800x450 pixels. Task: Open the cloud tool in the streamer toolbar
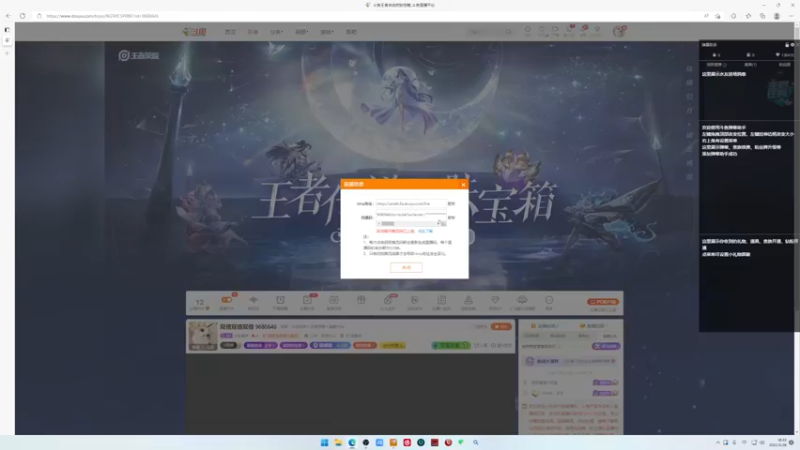coord(522,302)
